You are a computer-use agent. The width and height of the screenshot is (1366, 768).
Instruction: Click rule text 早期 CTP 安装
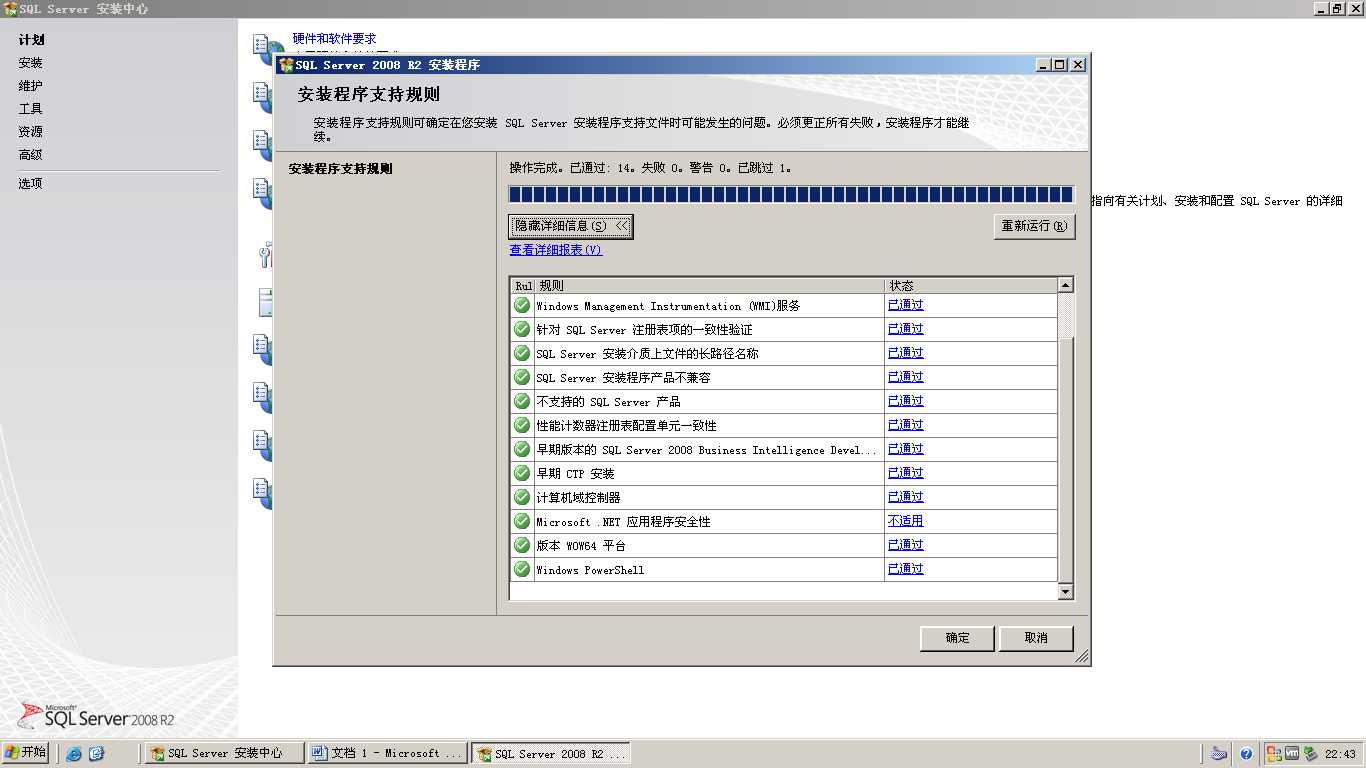point(576,474)
